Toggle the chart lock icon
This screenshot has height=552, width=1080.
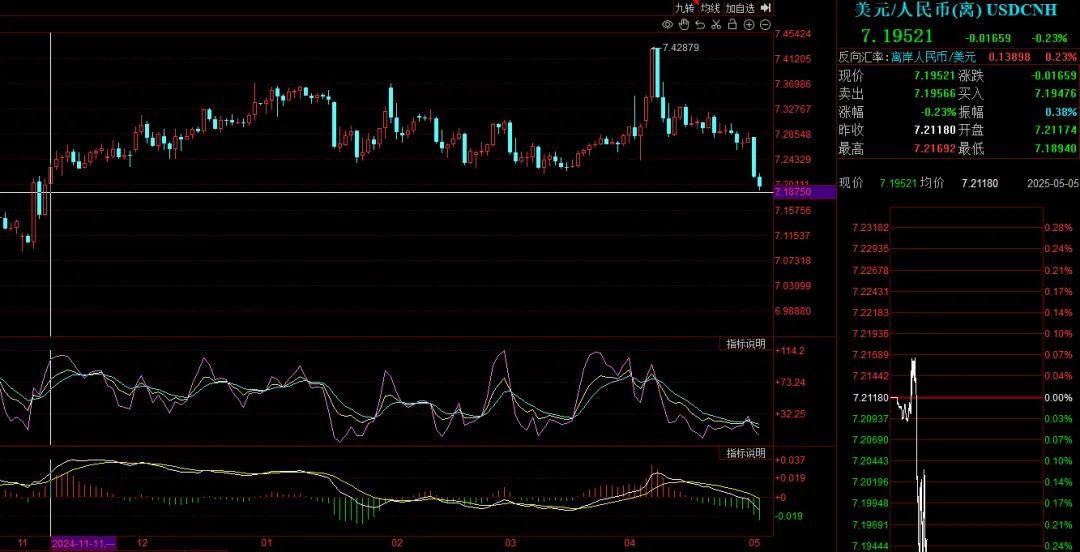(732, 24)
